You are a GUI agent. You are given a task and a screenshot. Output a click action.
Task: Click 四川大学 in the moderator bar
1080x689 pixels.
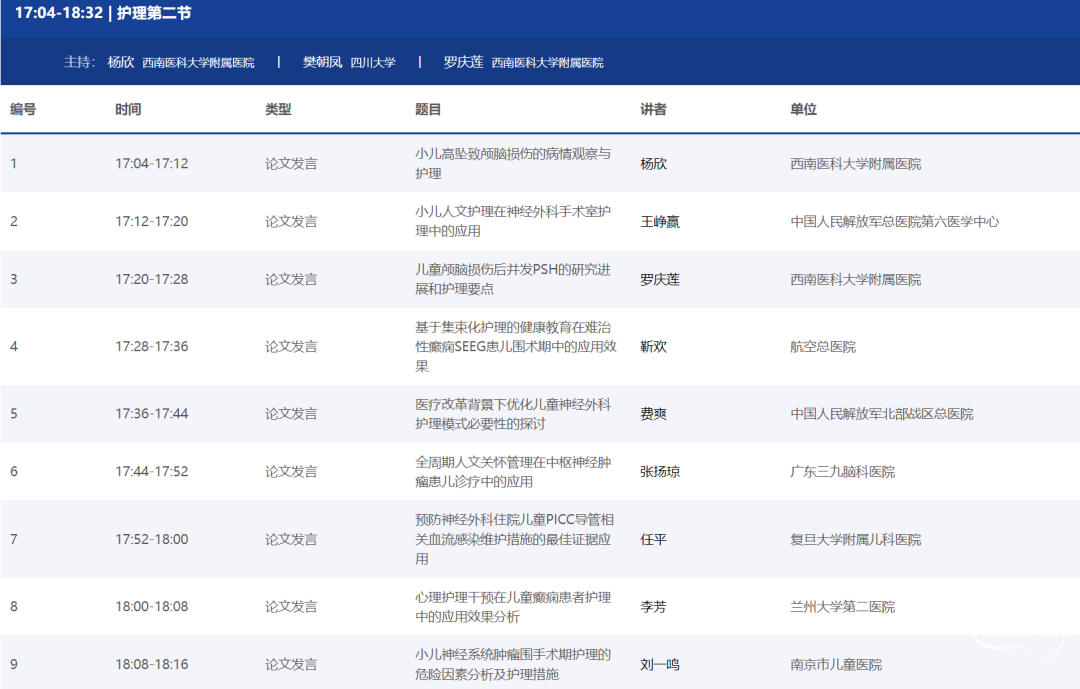tap(373, 63)
